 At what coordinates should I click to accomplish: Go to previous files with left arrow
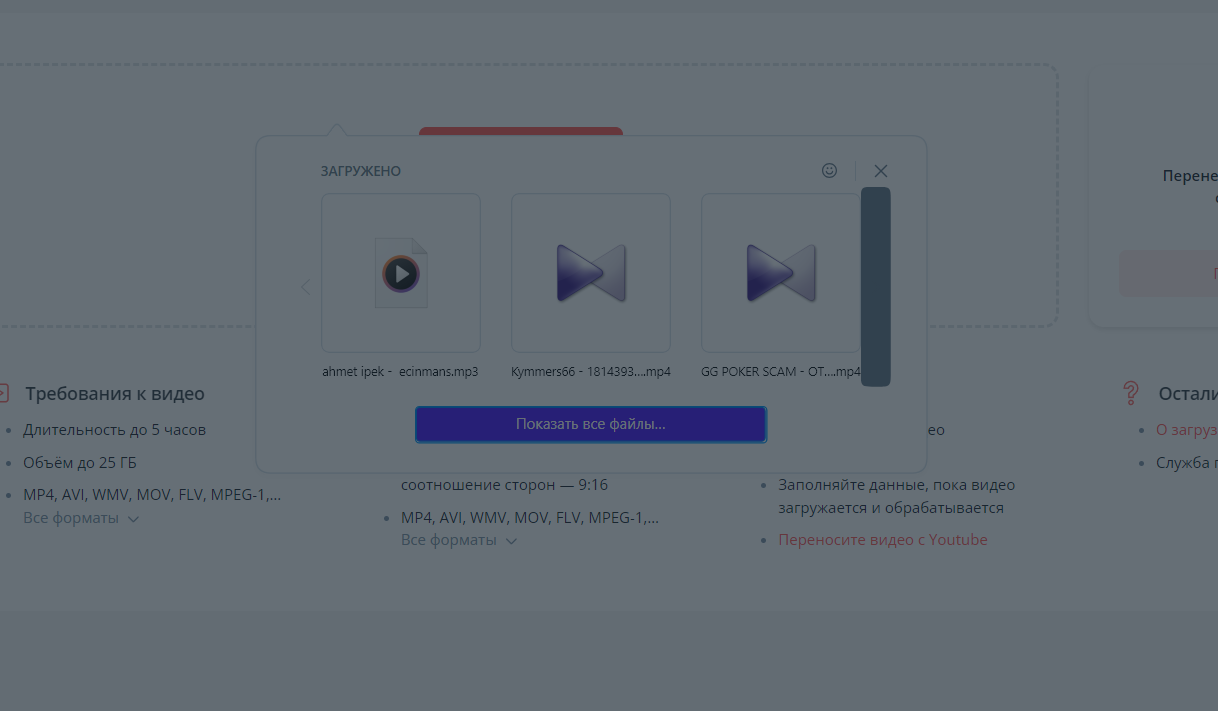click(x=305, y=287)
